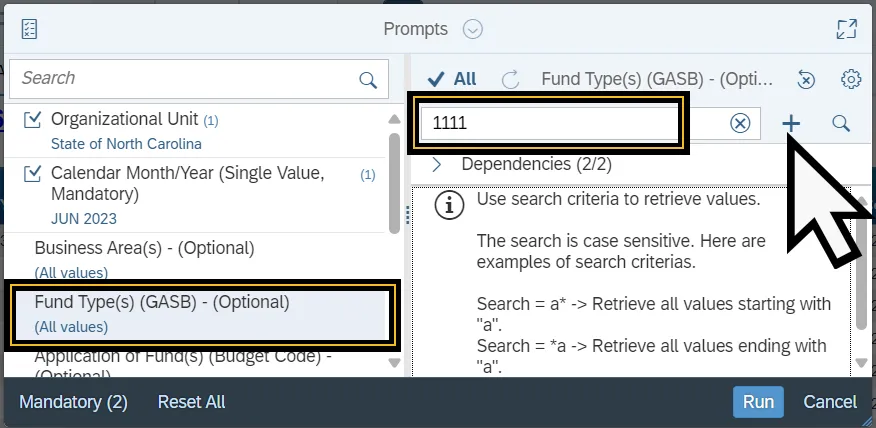Screen dimensions: 876x428
Task: Clear the 1111 text with the X icon
Action: pyautogui.click(x=740, y=123)
